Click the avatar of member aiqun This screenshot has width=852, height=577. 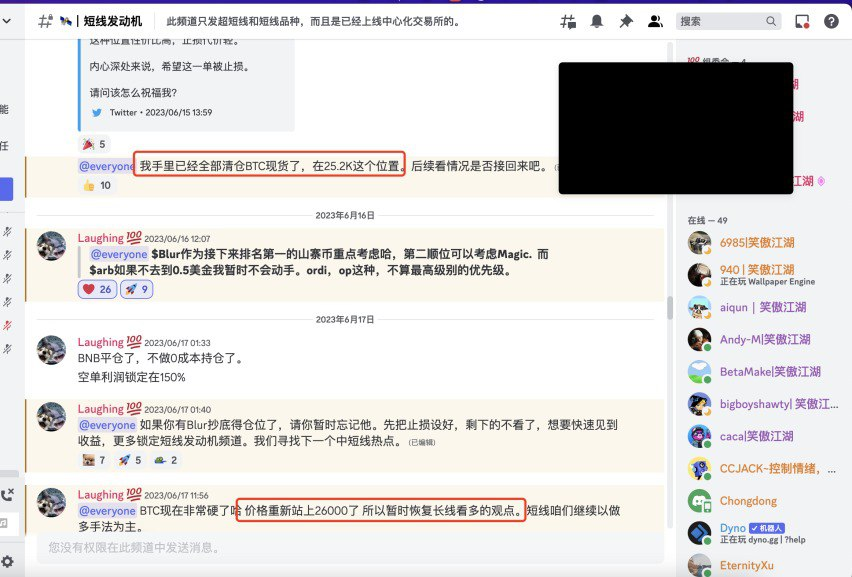699,308
